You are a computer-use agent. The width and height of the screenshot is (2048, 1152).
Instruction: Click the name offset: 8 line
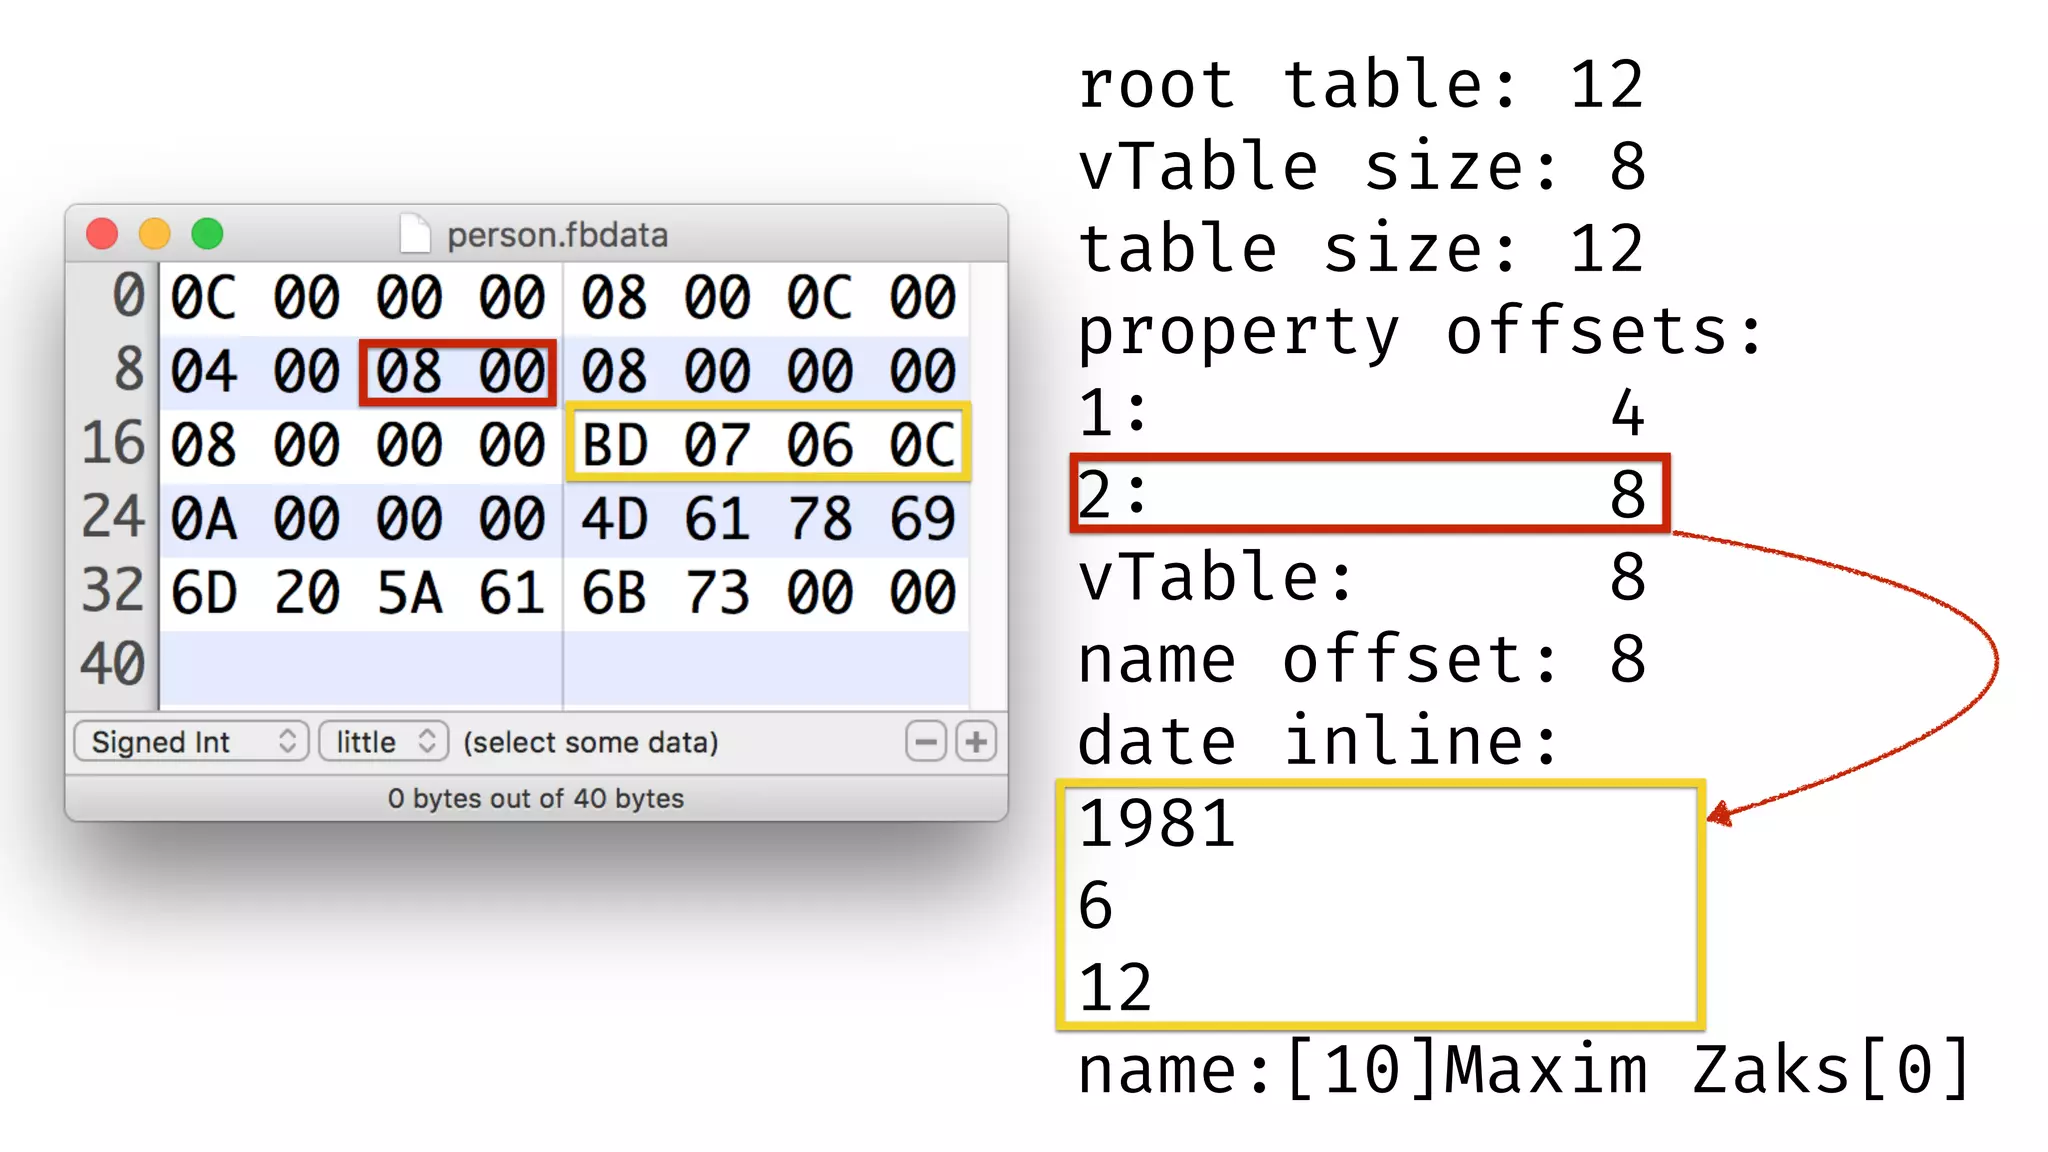pyautogui.click(x=1362, y=659)
